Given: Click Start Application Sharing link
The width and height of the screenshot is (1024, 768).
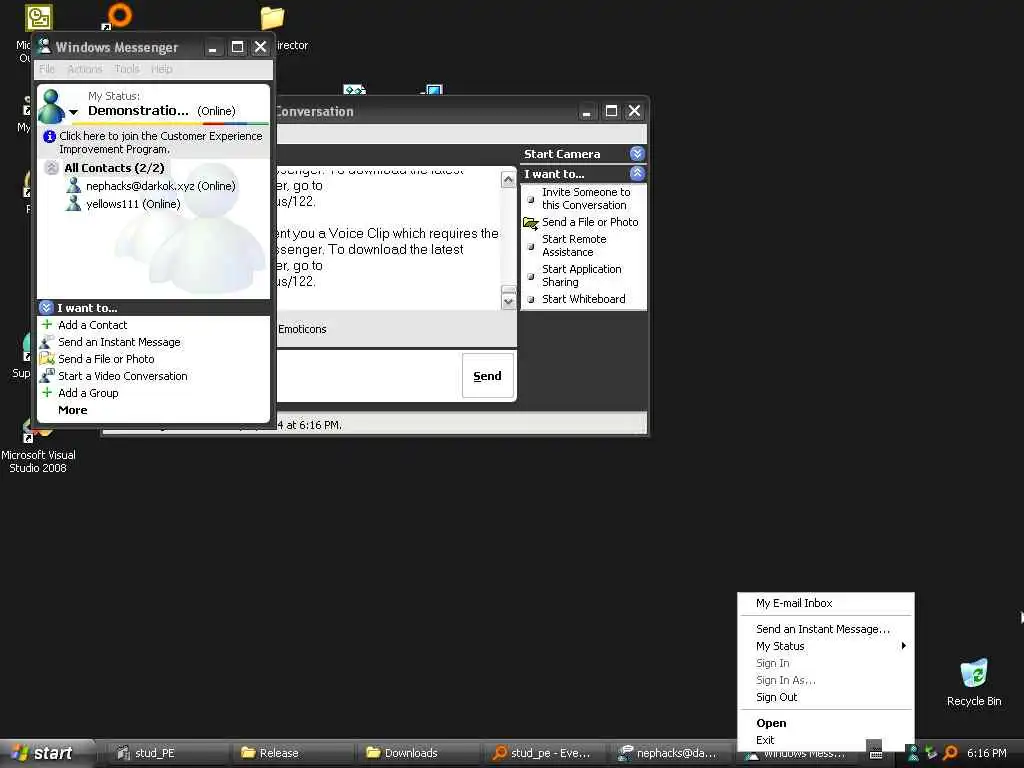Looking at the screenshot, I should click(x=581, y=276).
